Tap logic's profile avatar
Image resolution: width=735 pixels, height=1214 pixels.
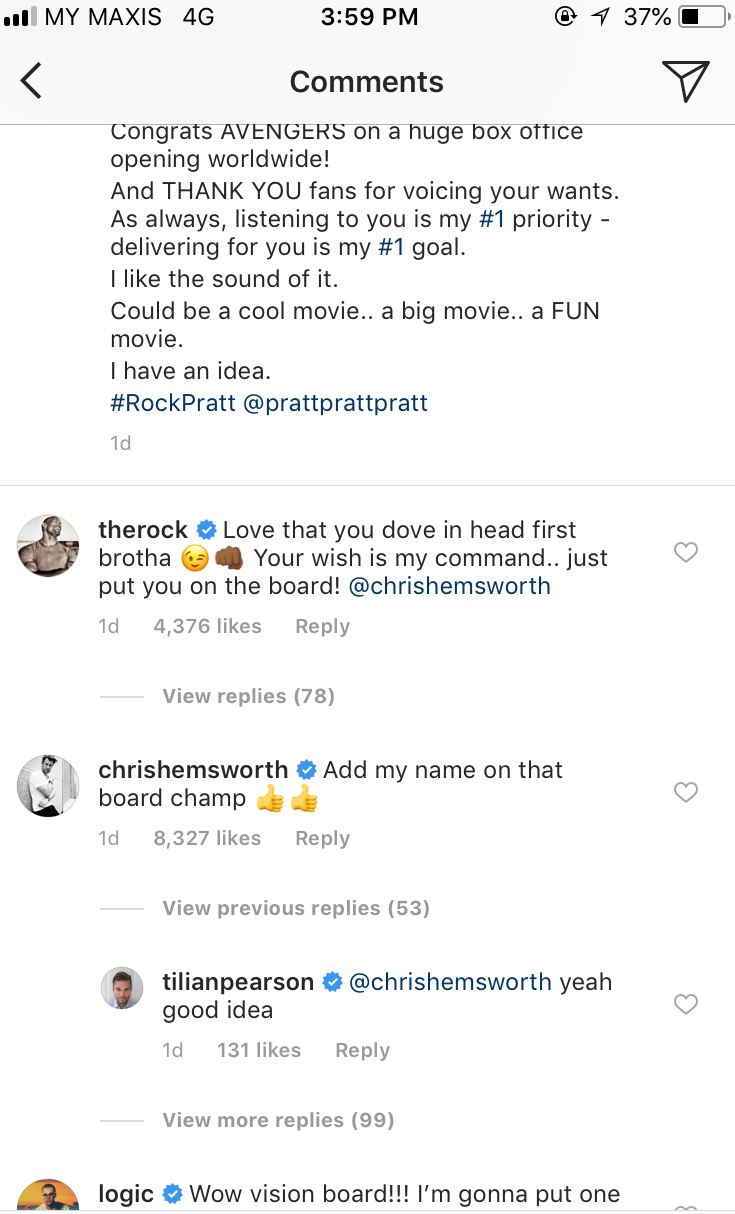(48, 1198)
